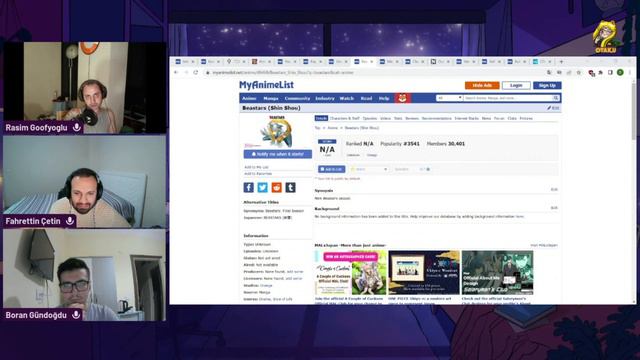Viewport: 640px width, 360px height.
Task: Click the Otaku channel logo
Action: tap(607, 37)
